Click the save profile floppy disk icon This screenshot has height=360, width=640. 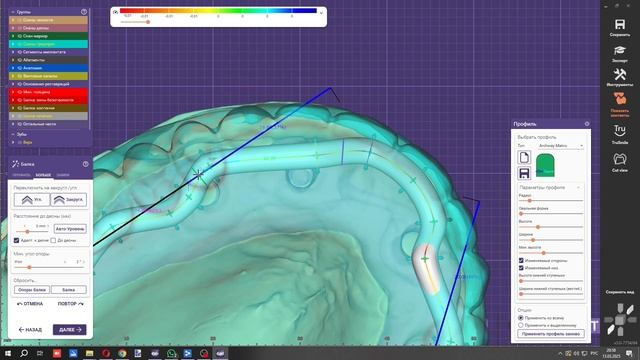524,173
